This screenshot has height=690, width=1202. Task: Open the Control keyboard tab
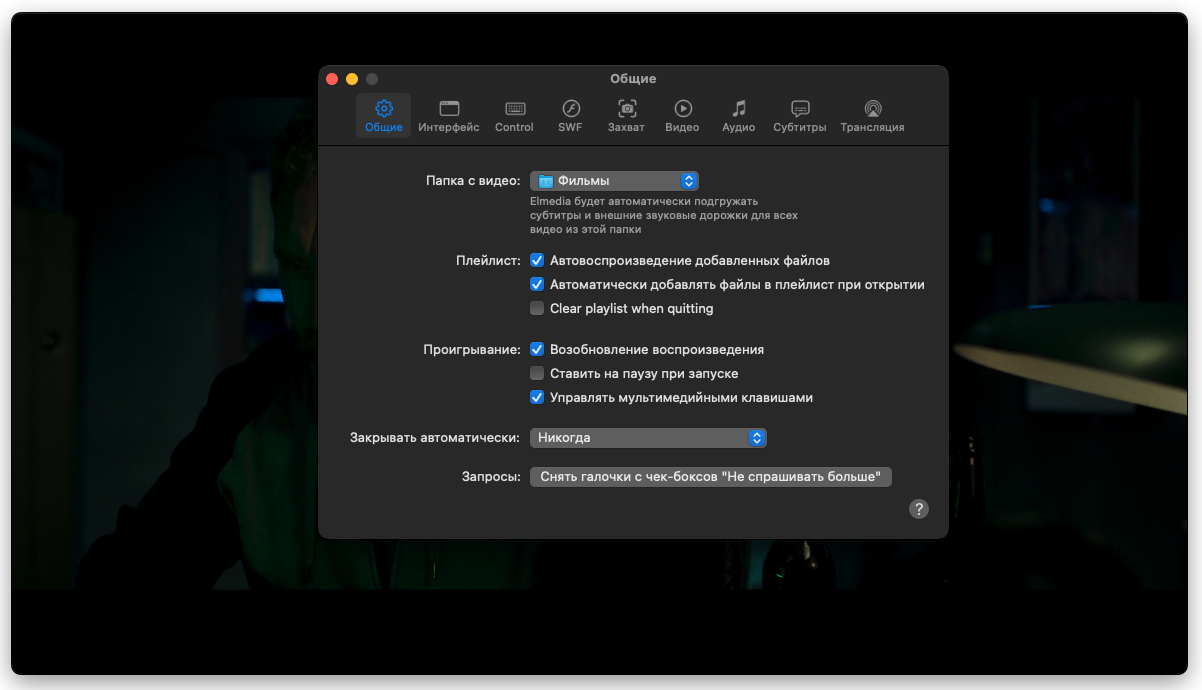(x=514, y=116)
